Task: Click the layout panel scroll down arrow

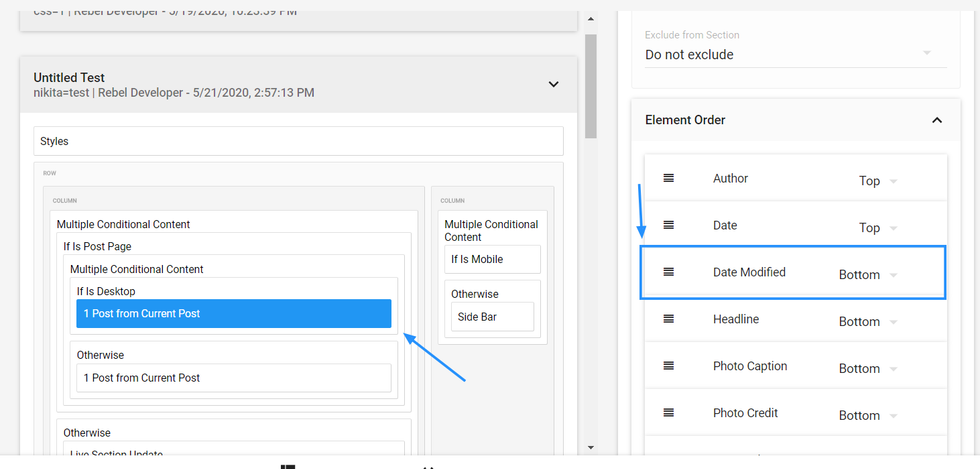Action: [x=590, y=447]
